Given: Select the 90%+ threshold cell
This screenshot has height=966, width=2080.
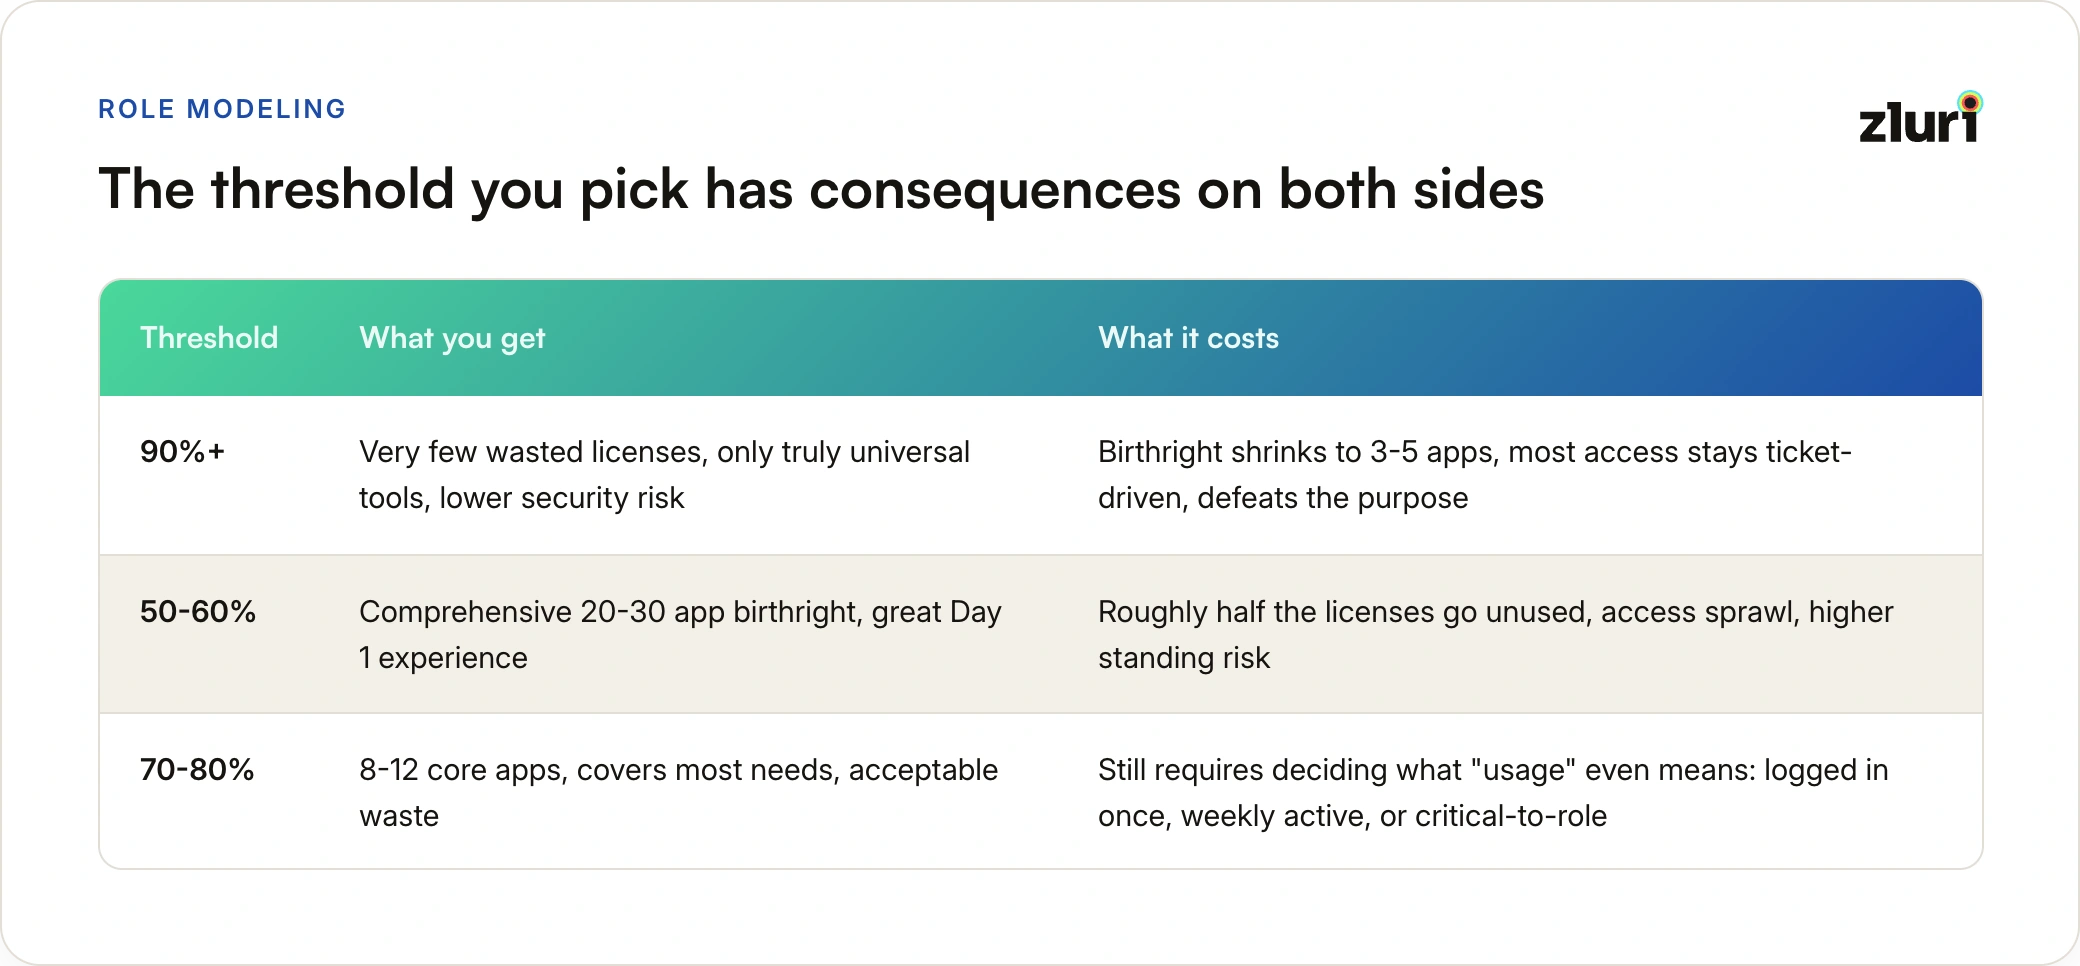Looking at the screenshot, I should click(183, 452).
